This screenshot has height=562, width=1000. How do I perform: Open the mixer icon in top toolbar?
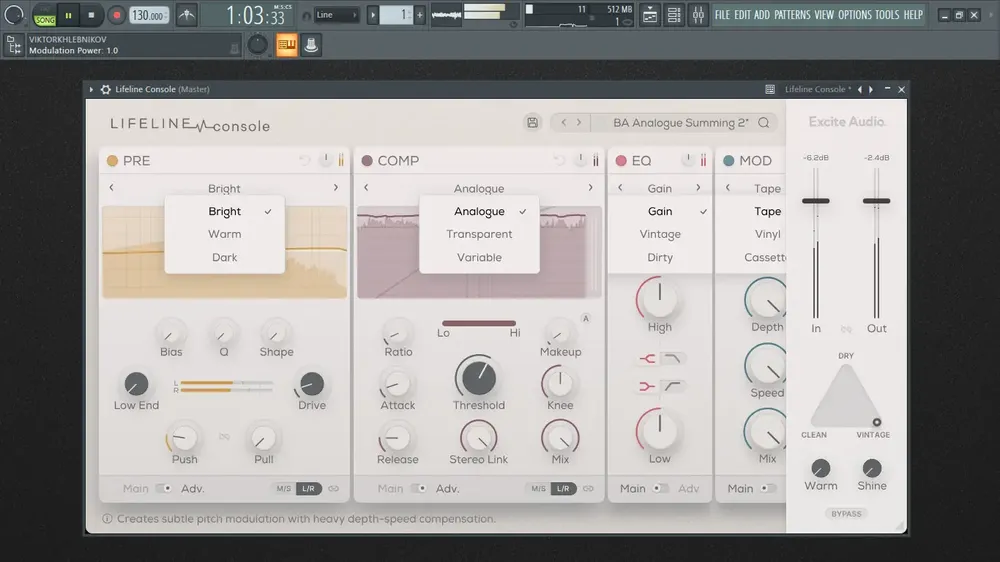pyautogui.click(x=698, y=15)
